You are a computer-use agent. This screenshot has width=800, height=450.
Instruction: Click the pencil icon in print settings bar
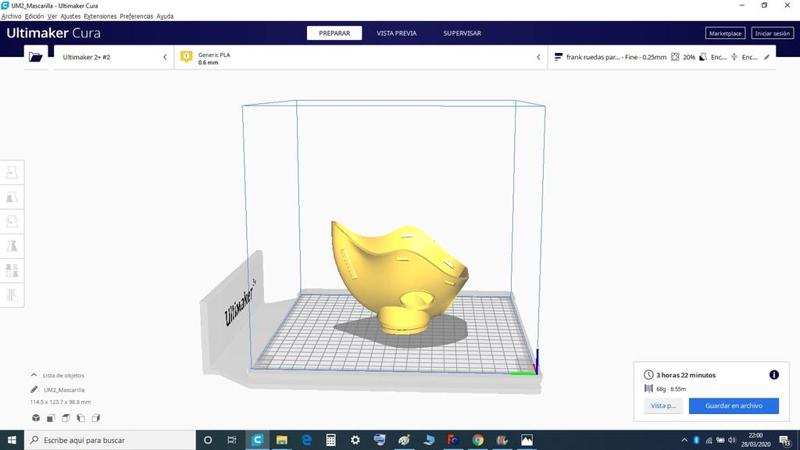pyautogui.click(x=767, y=57)
